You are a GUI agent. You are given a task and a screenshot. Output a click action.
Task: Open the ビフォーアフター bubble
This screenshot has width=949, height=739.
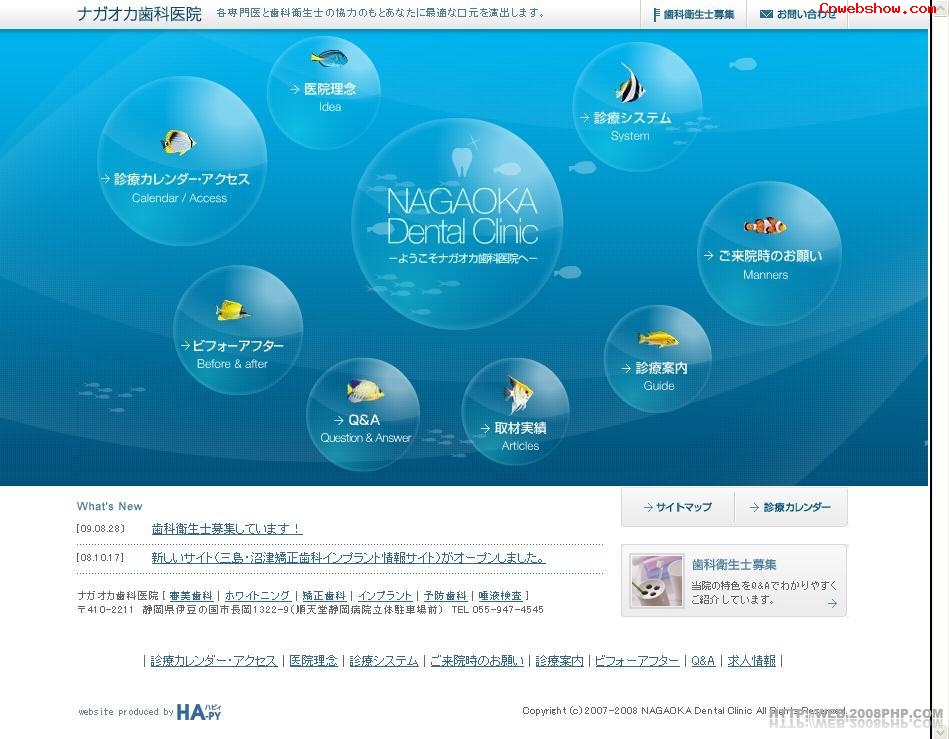click(238, 330)
